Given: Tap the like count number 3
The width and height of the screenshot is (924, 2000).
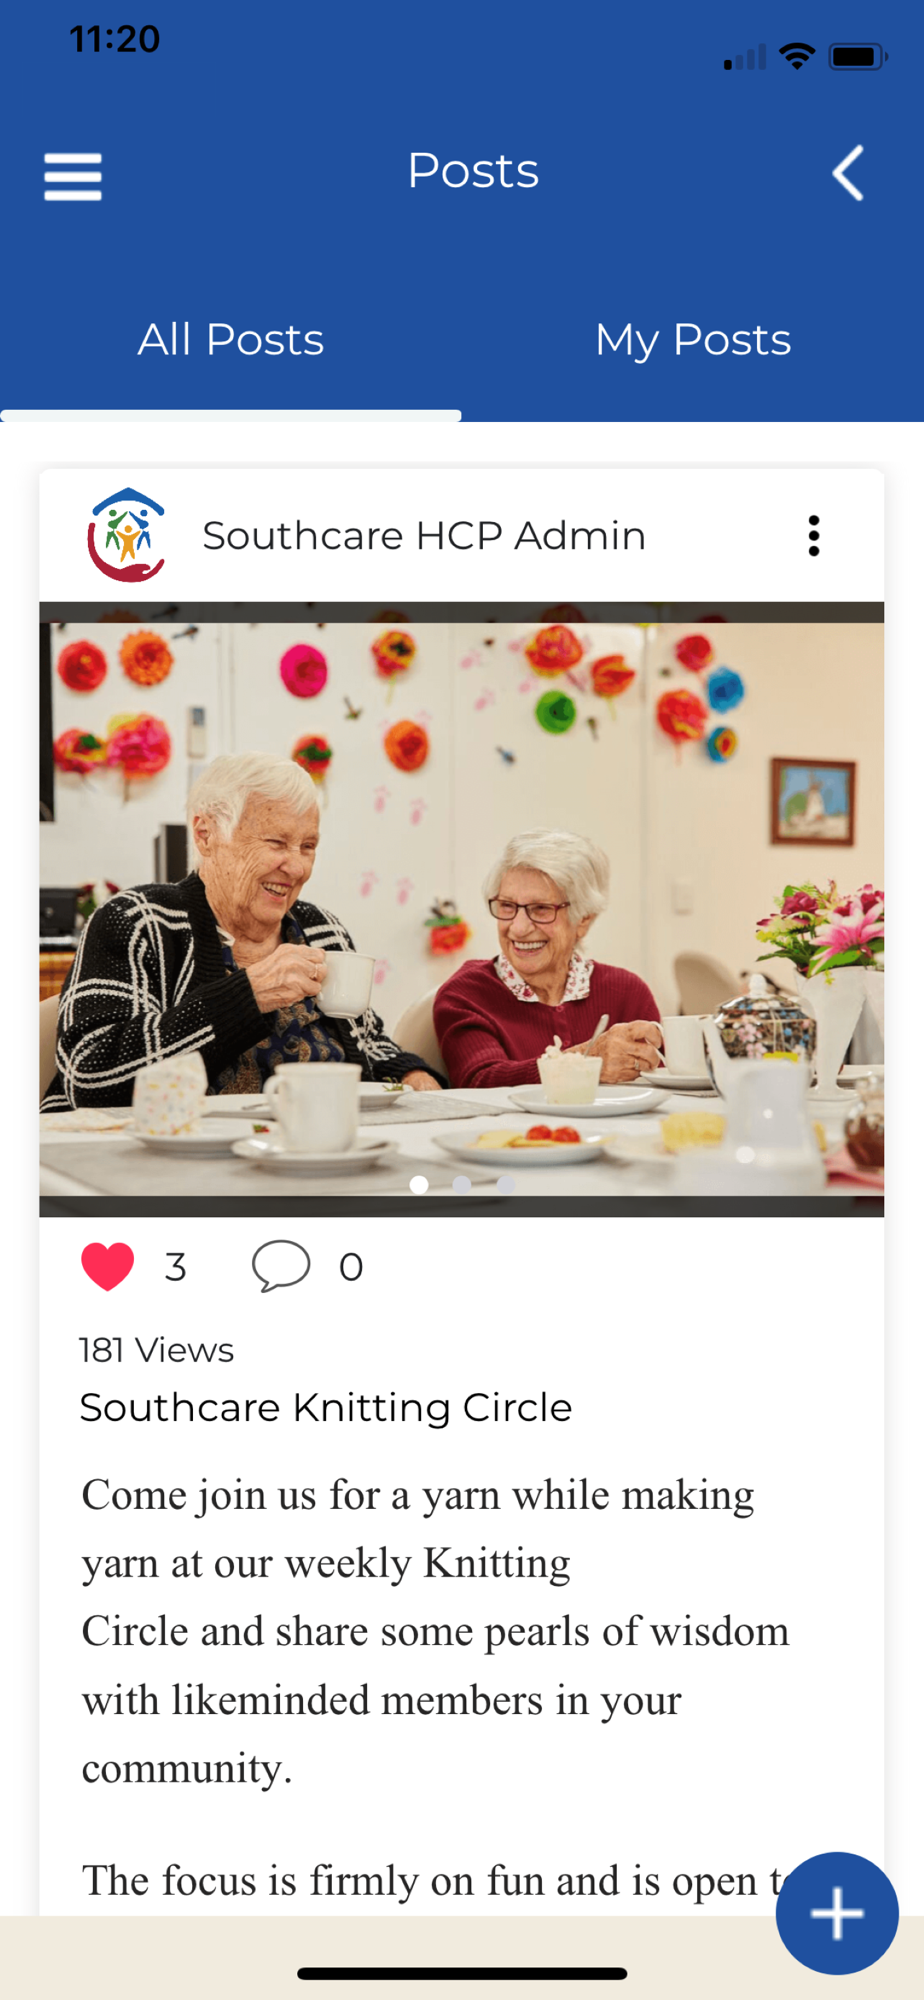Looking at the screenshot, I should click(x=176, y=1267).
